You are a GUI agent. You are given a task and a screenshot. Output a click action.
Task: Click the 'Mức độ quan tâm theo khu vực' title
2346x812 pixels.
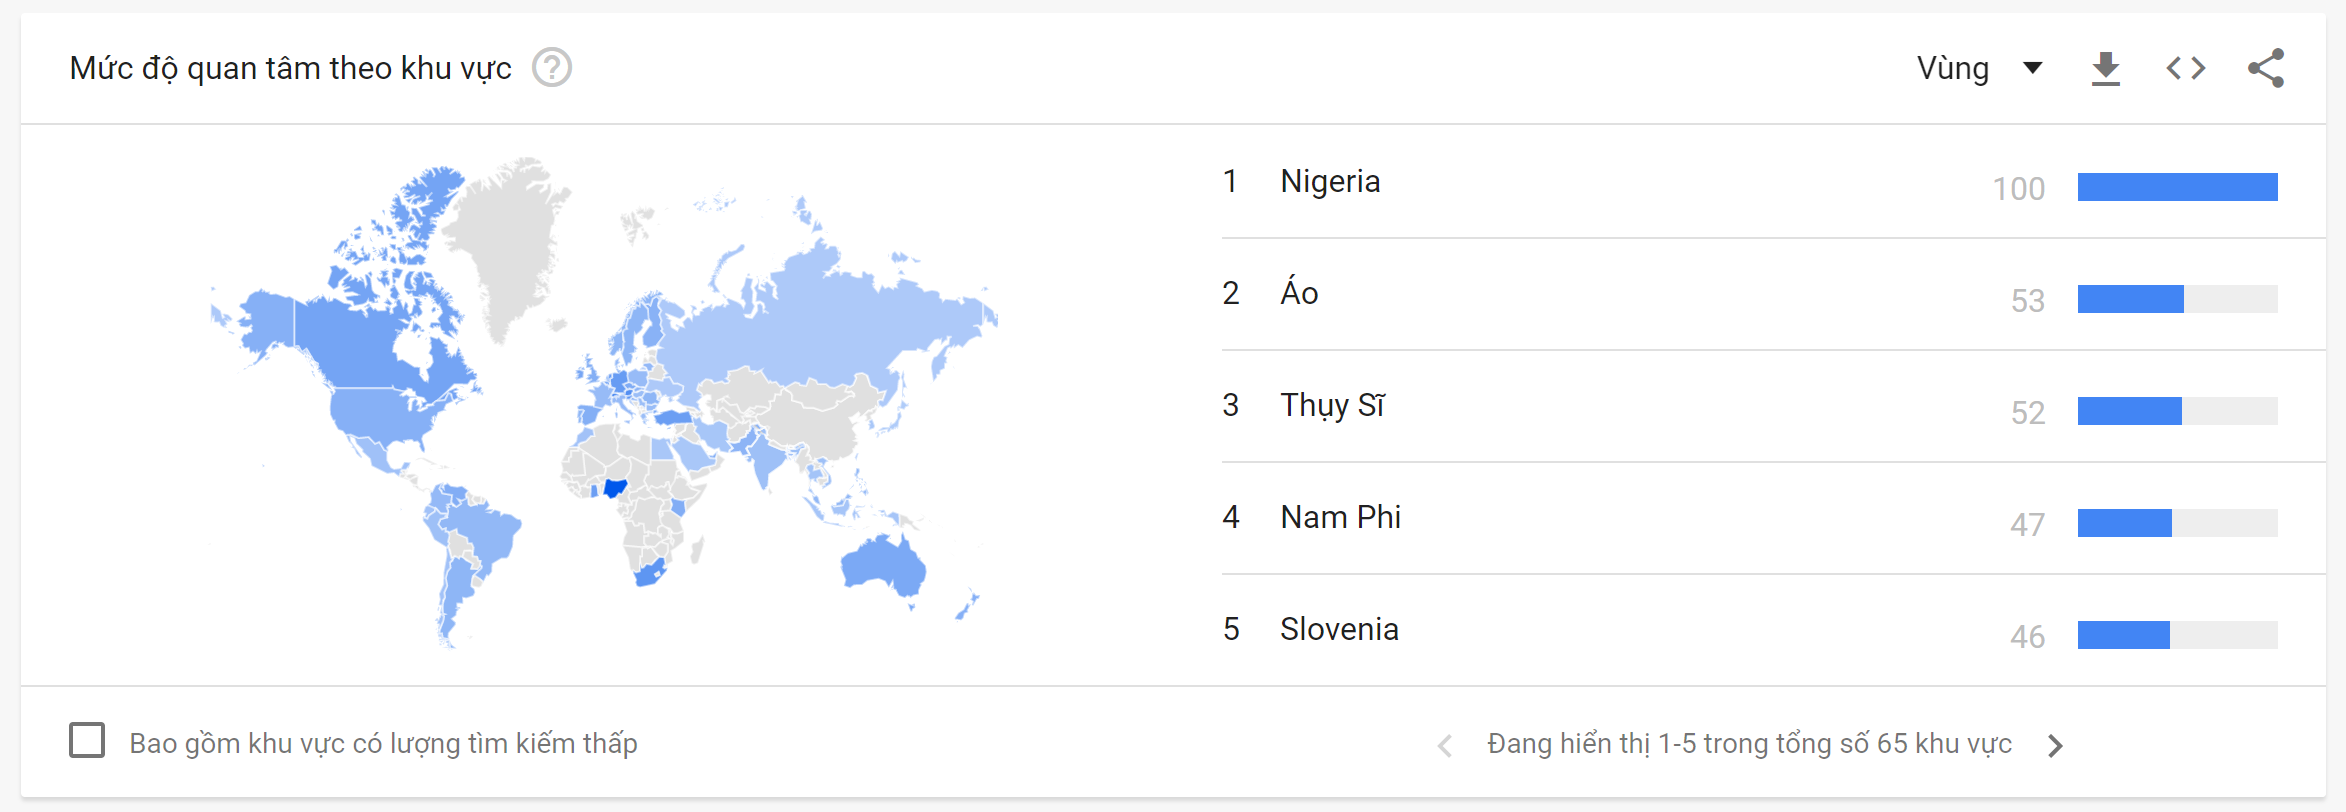[290, 68]
